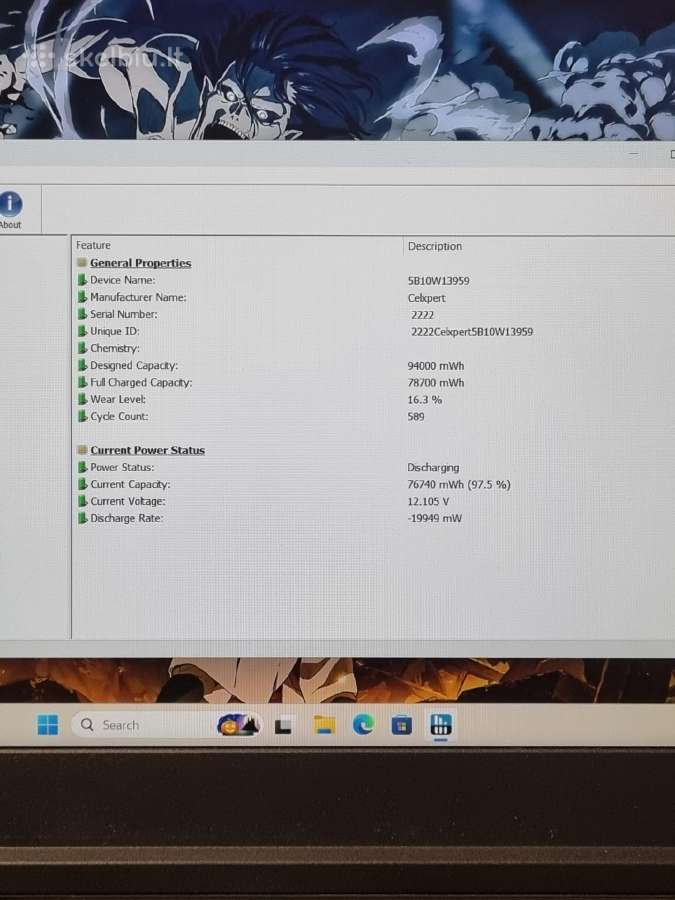Click the Discharging status value
This screenshot has height=900, width=675.
[x=433, y=468]
